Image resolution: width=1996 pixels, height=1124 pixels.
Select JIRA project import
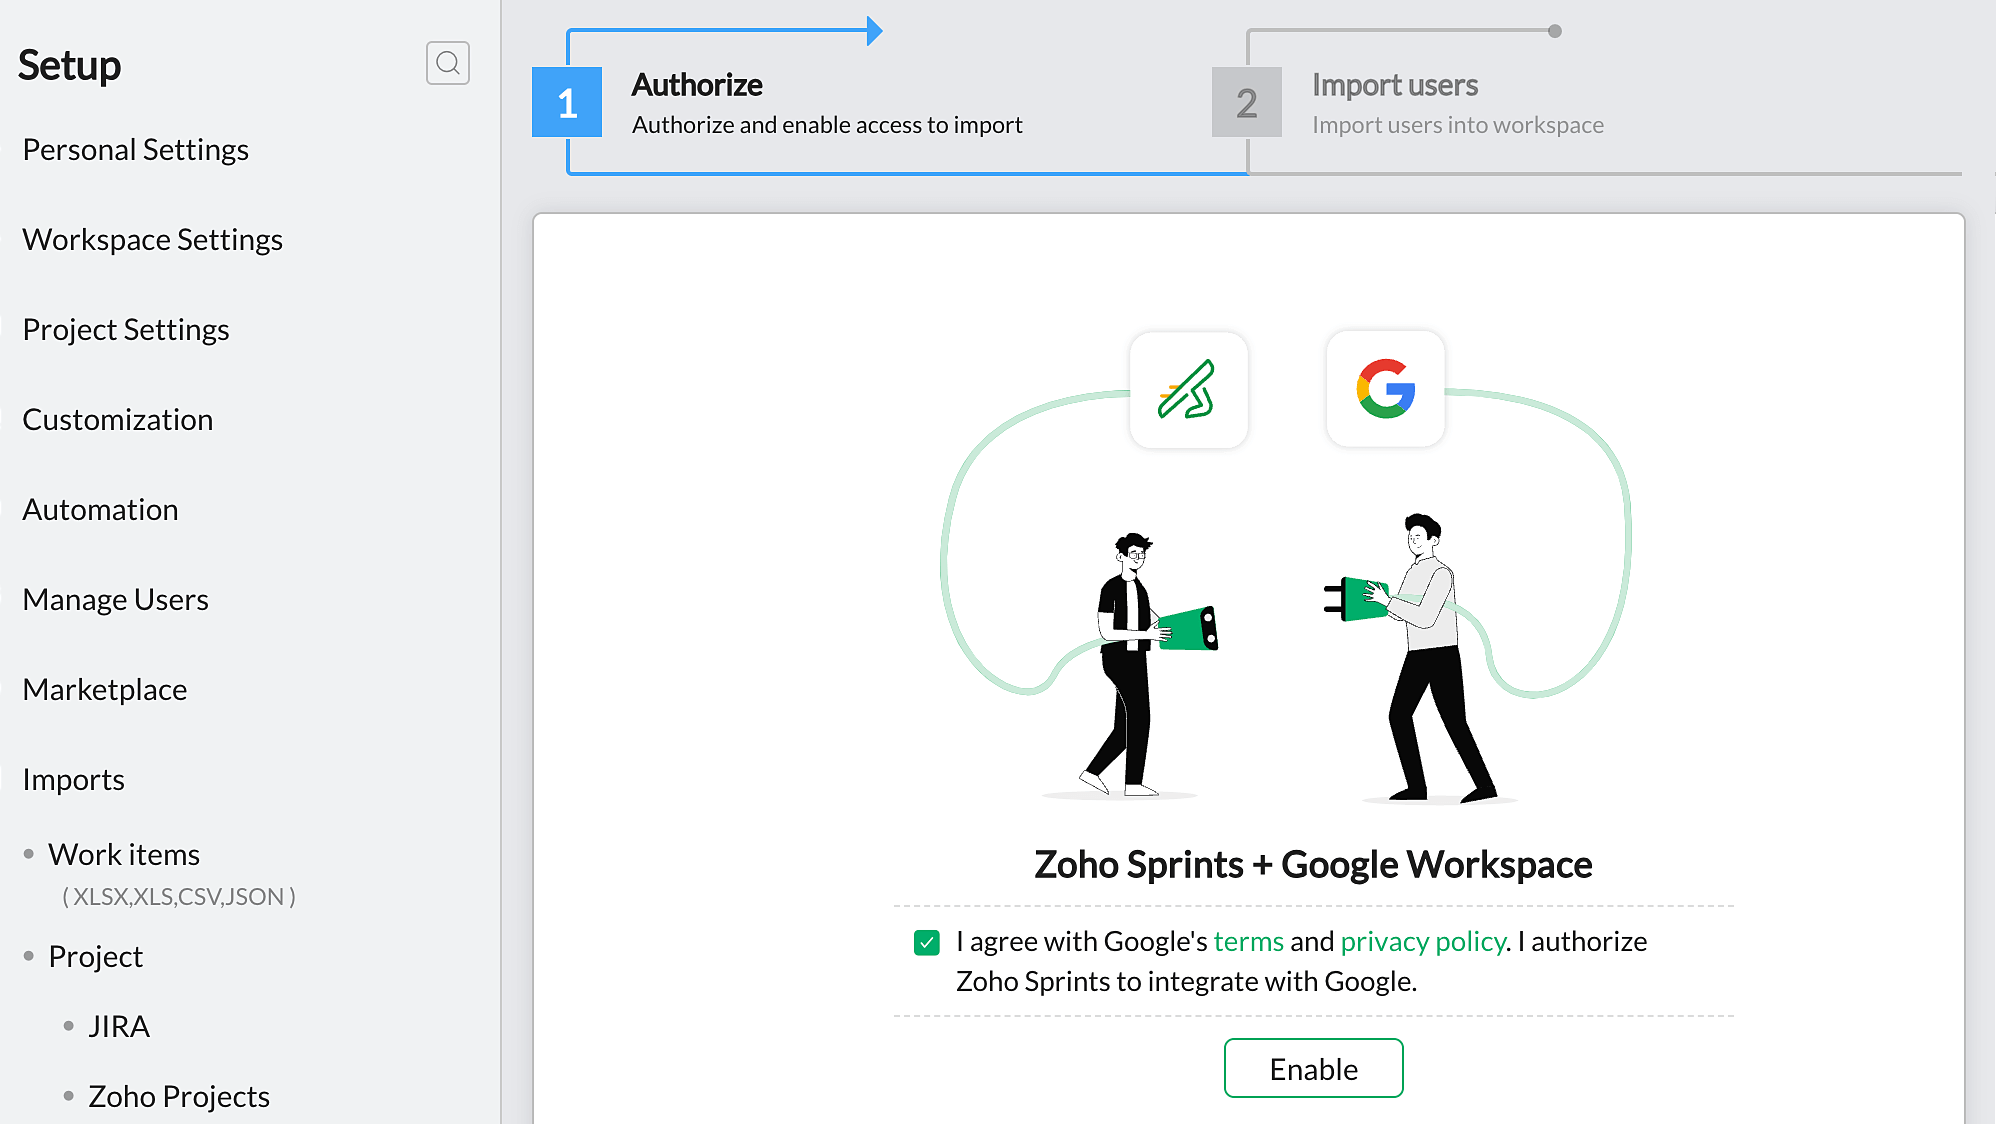[x=118, y=1026]
